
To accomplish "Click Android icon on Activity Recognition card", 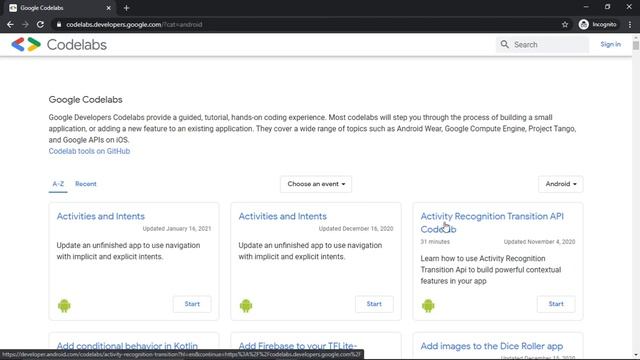I will [x=428, y=305].
